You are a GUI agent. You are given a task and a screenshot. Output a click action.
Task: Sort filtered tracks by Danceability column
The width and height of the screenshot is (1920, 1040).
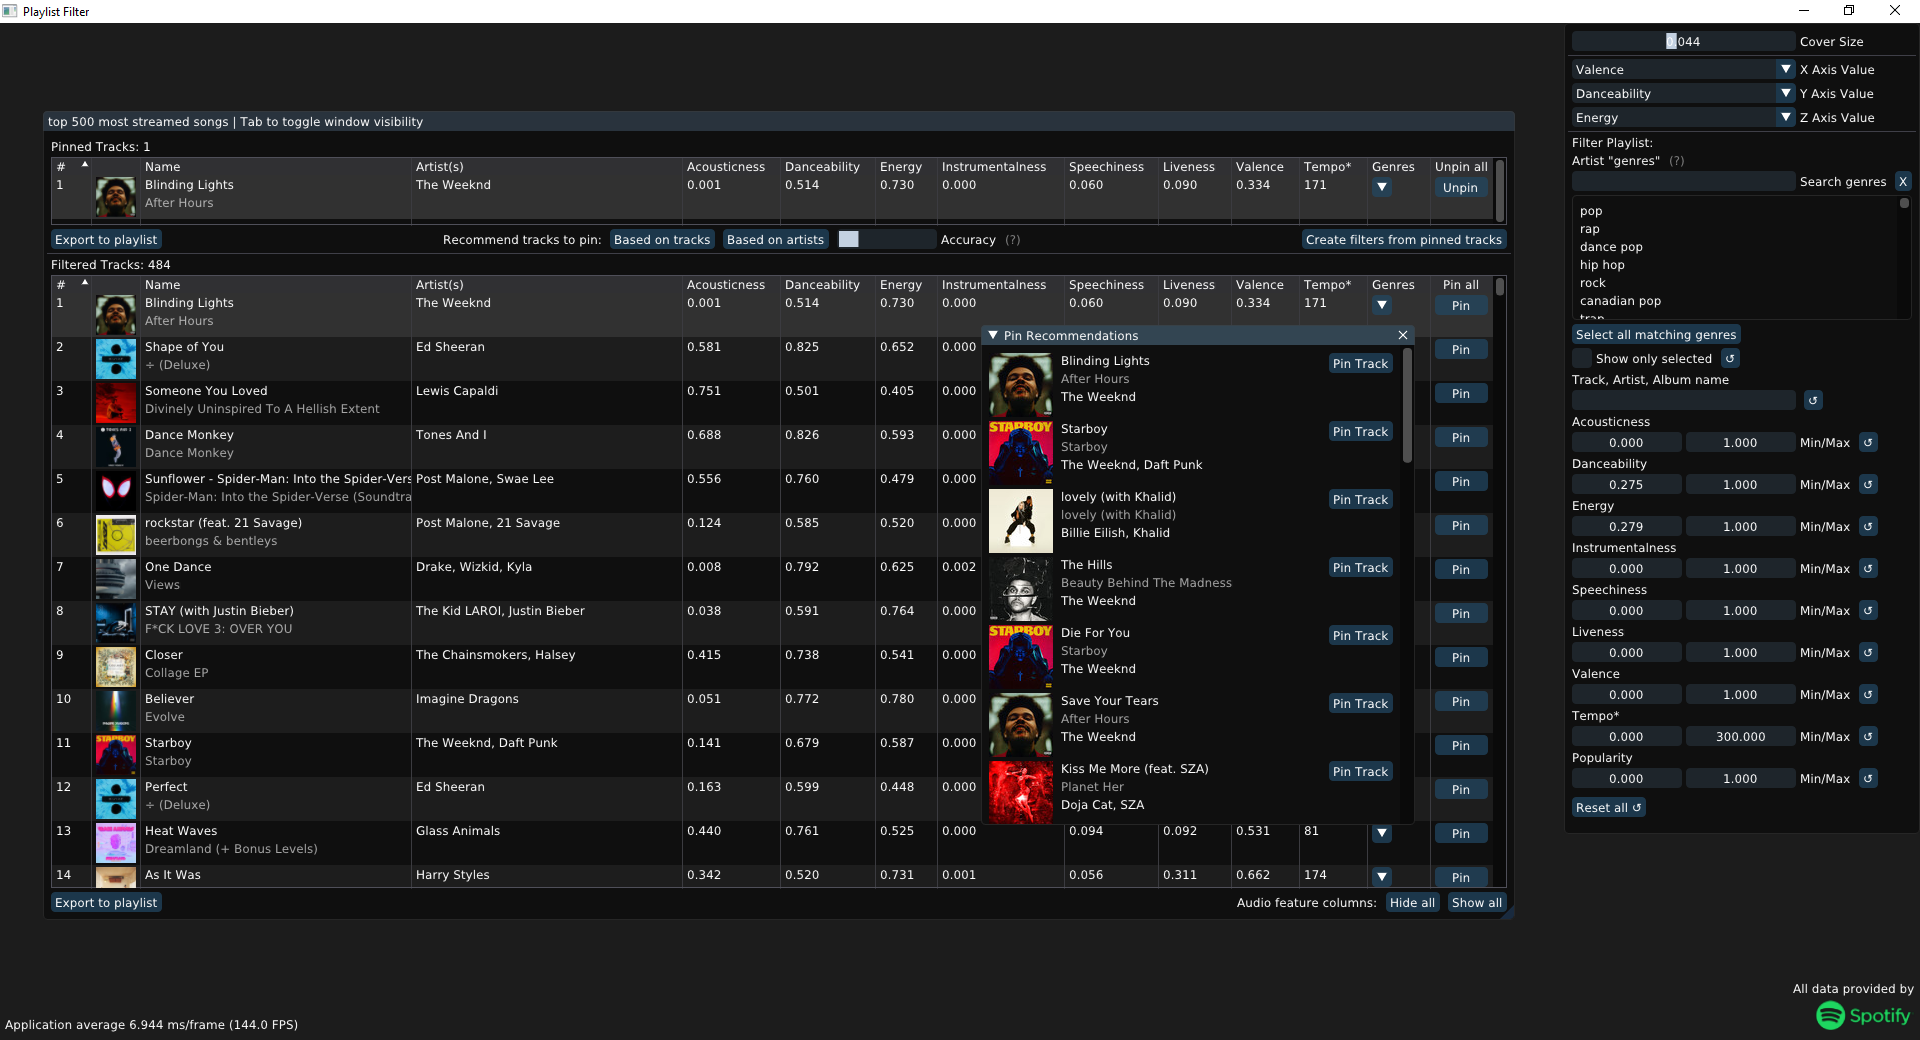(x=822, y=285)
